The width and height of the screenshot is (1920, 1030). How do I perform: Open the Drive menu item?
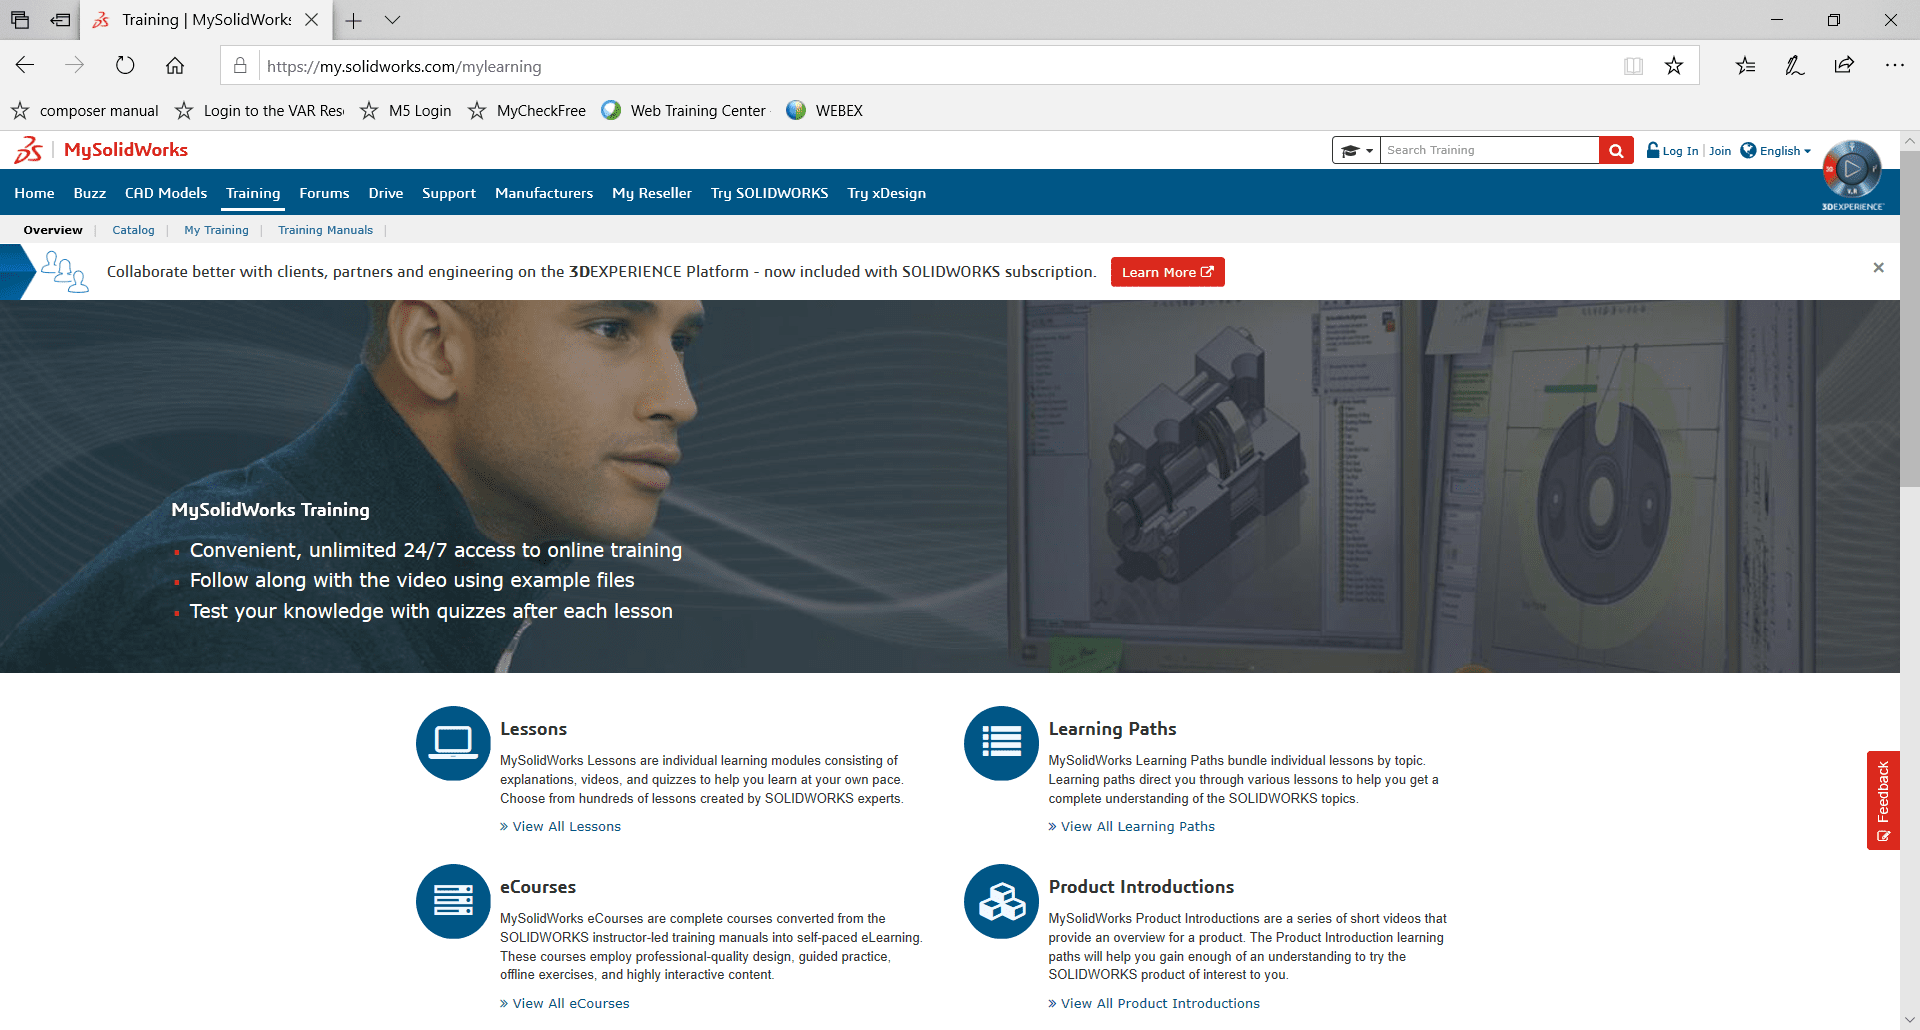point(385,193)
